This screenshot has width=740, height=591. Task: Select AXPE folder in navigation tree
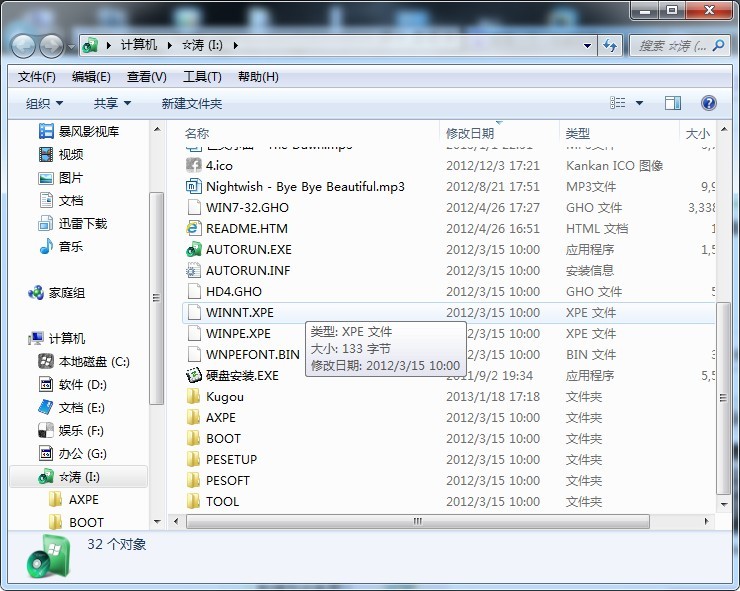click(x=74, y=499)
